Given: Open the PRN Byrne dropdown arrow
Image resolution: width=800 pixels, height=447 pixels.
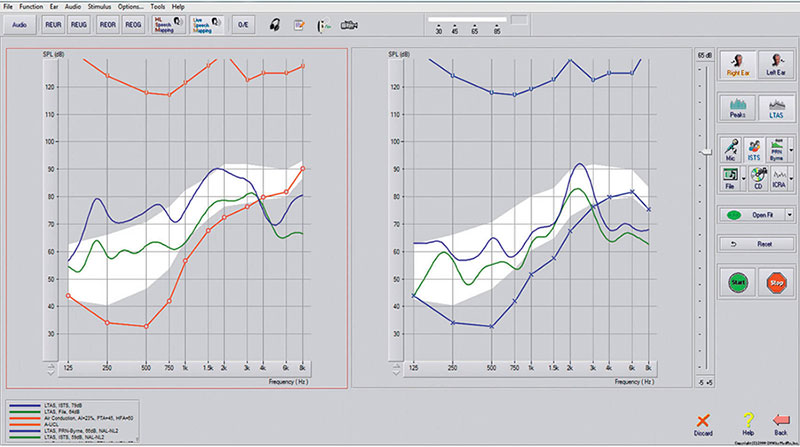Looking at the screenshot, I should (790, 150).
